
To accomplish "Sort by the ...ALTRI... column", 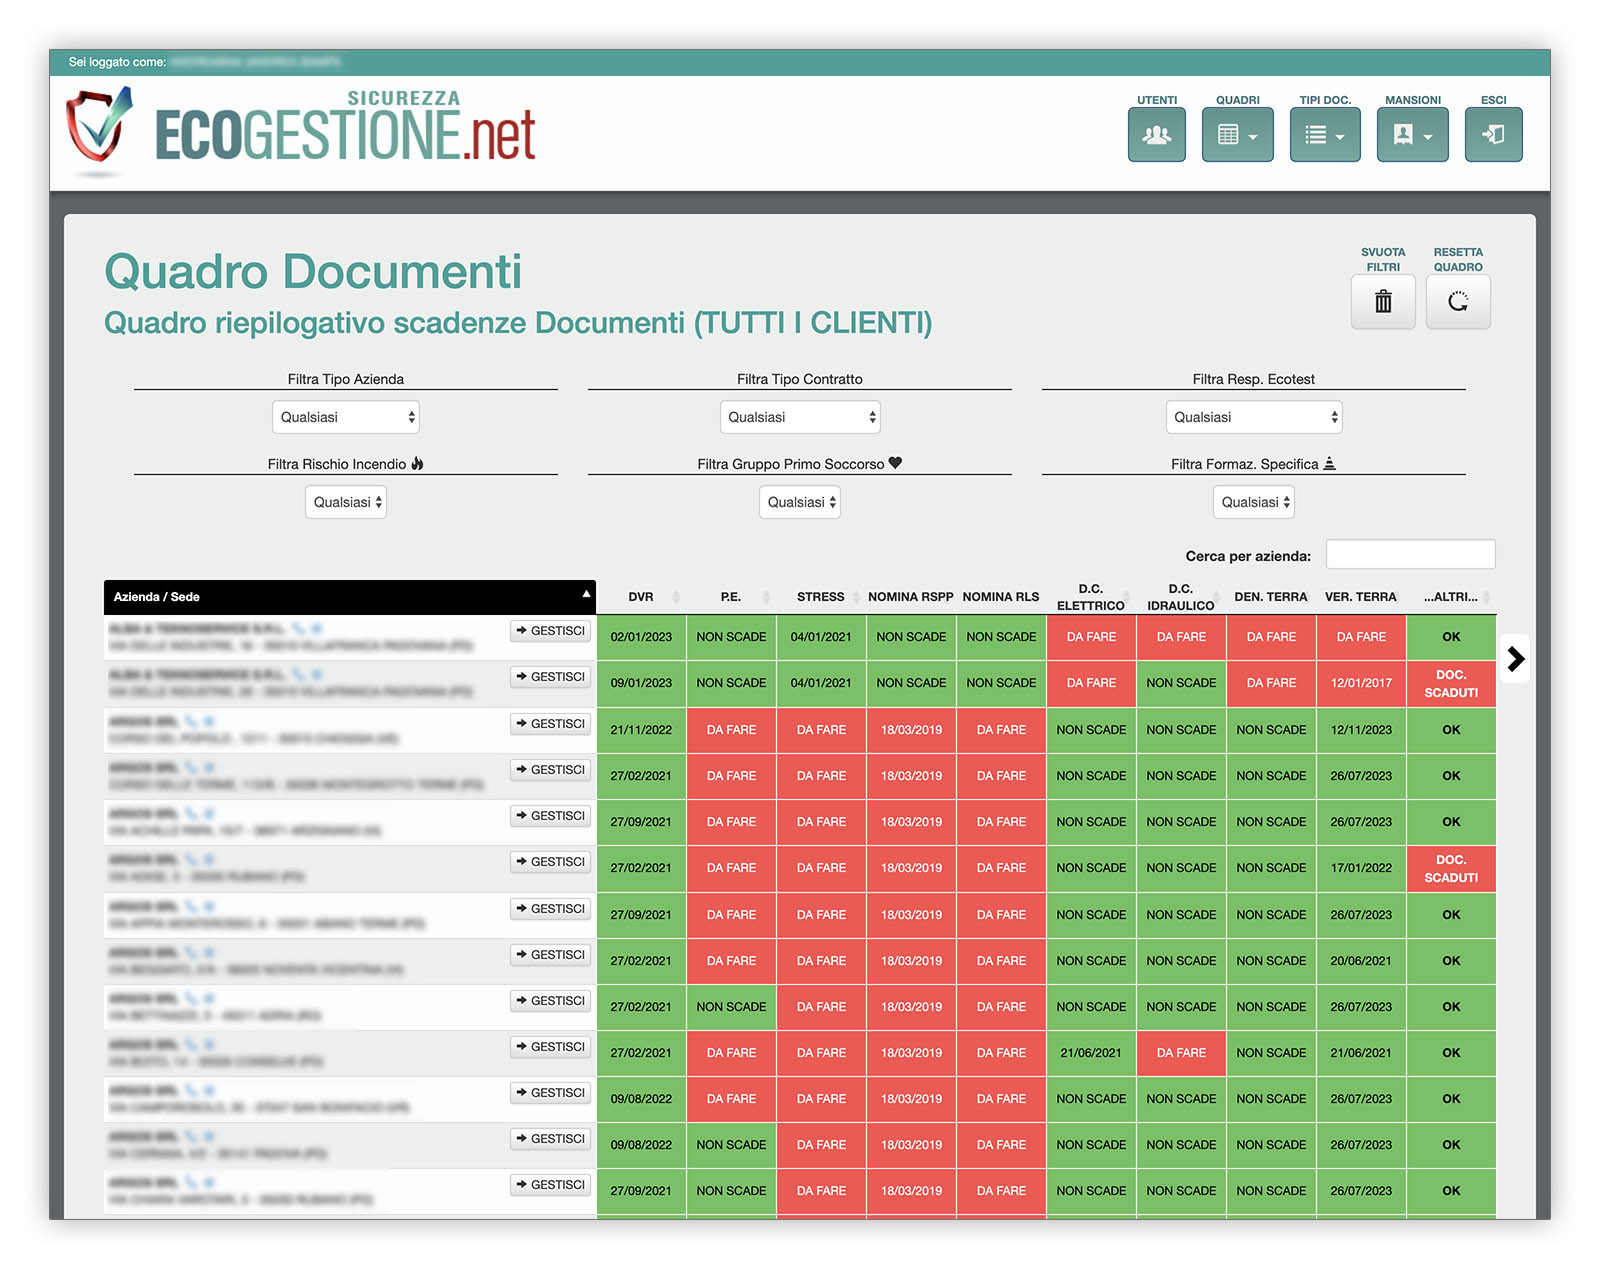I will [1451, 597].
